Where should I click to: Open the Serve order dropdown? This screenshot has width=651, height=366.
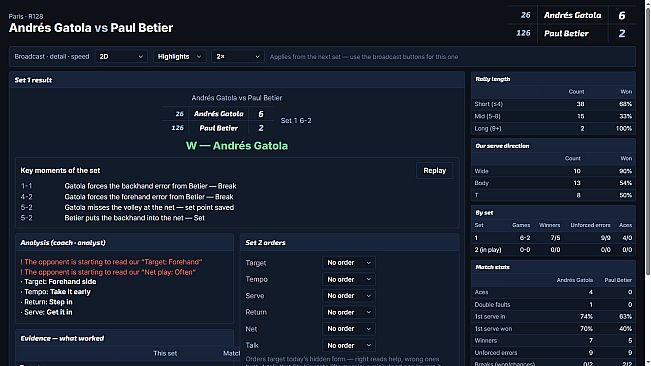349,296
